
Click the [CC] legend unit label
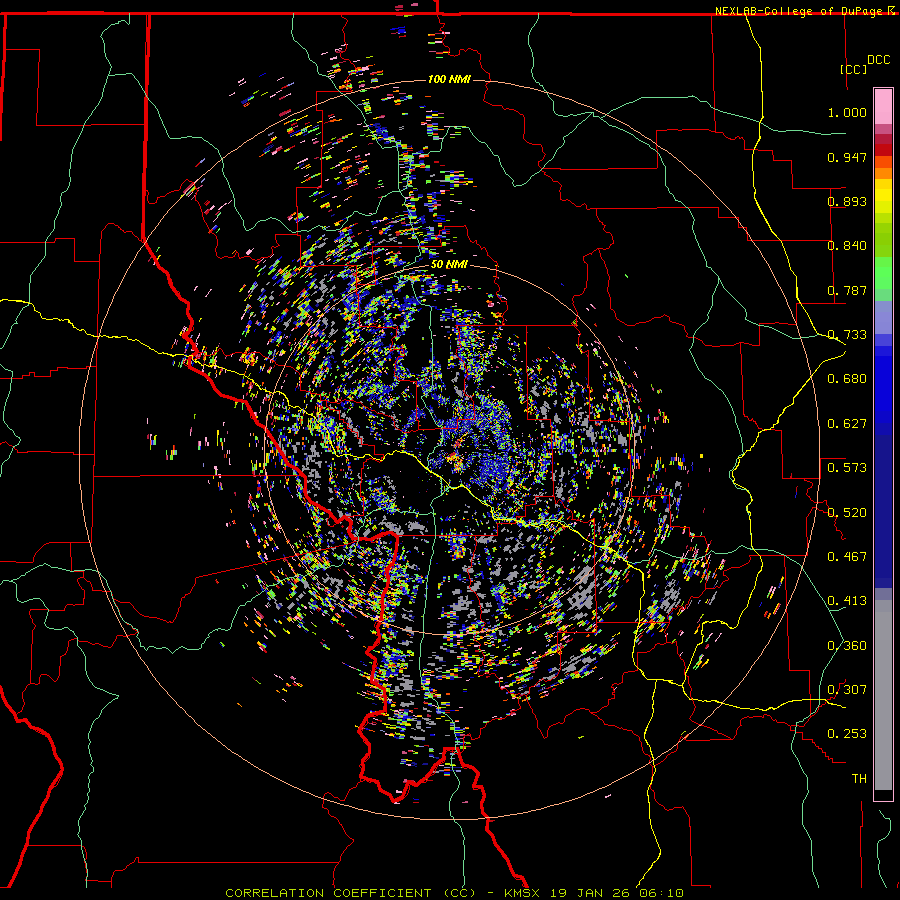click(853, 69)
